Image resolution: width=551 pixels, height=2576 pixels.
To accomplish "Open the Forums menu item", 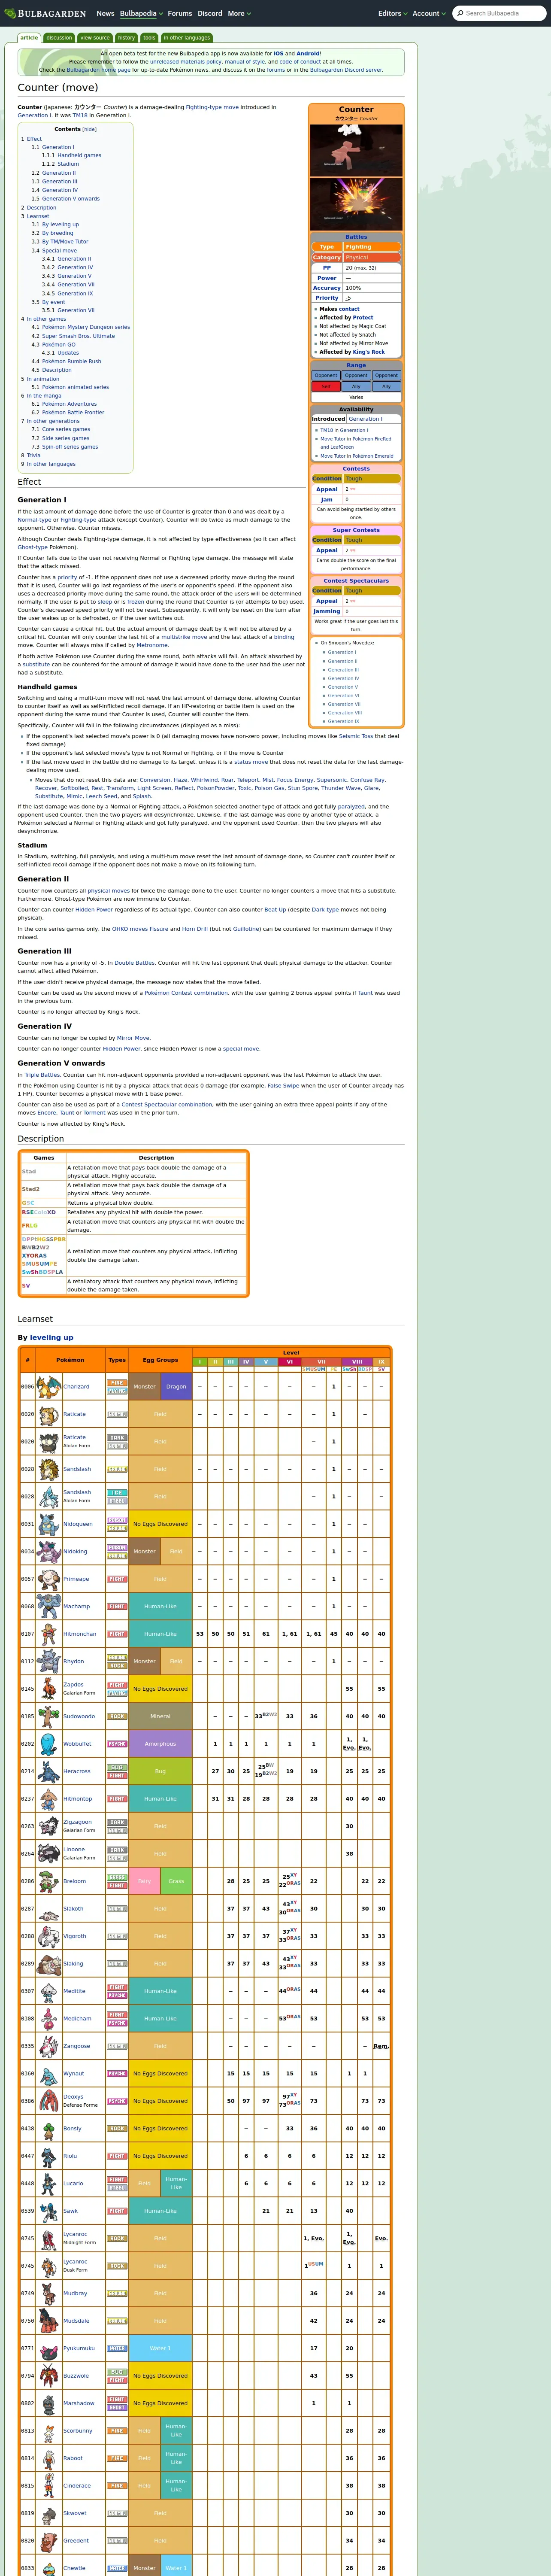I will [x=180, y=14].
